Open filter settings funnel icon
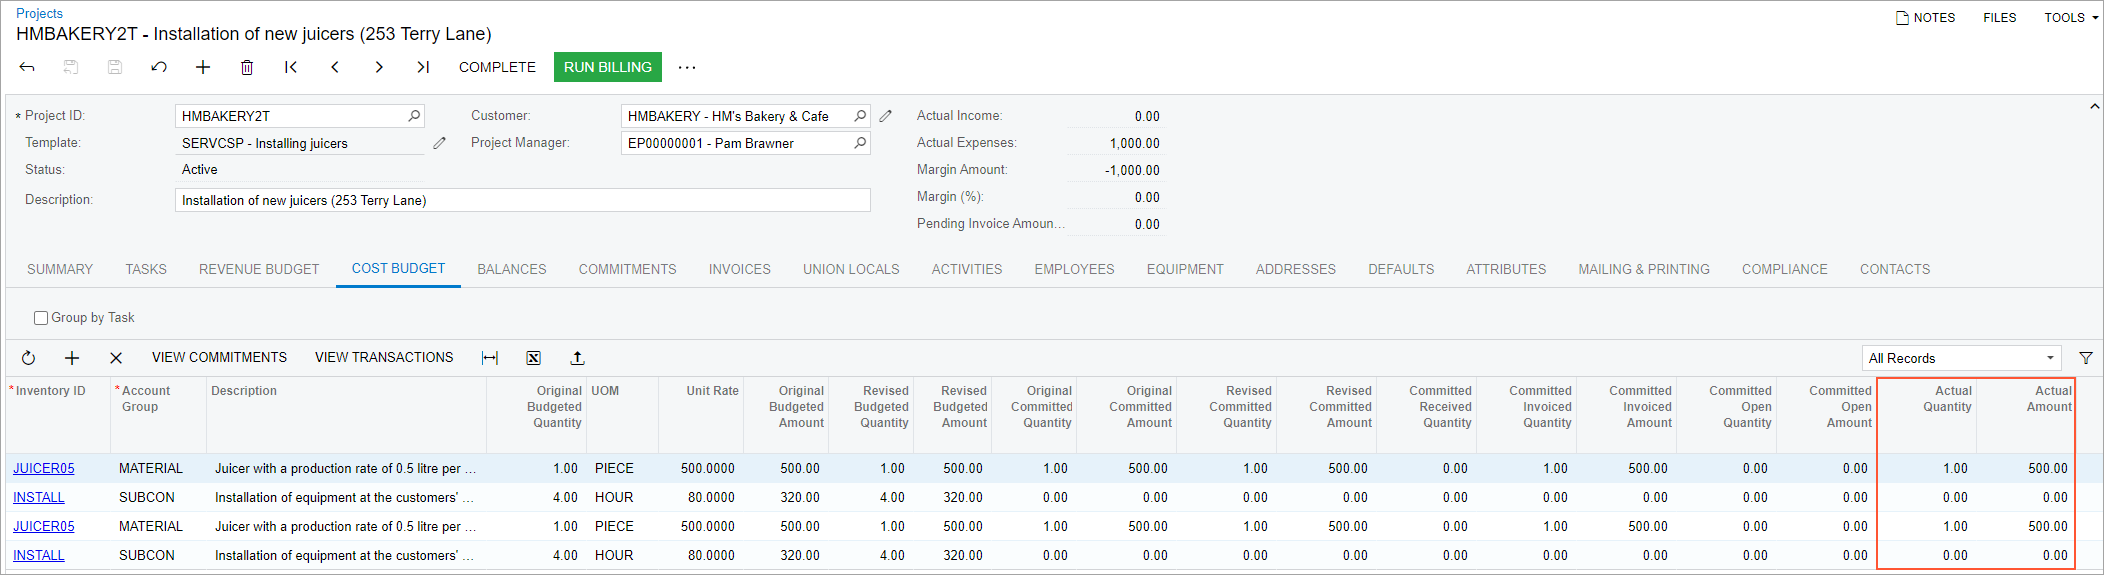 pos(2086,358)
